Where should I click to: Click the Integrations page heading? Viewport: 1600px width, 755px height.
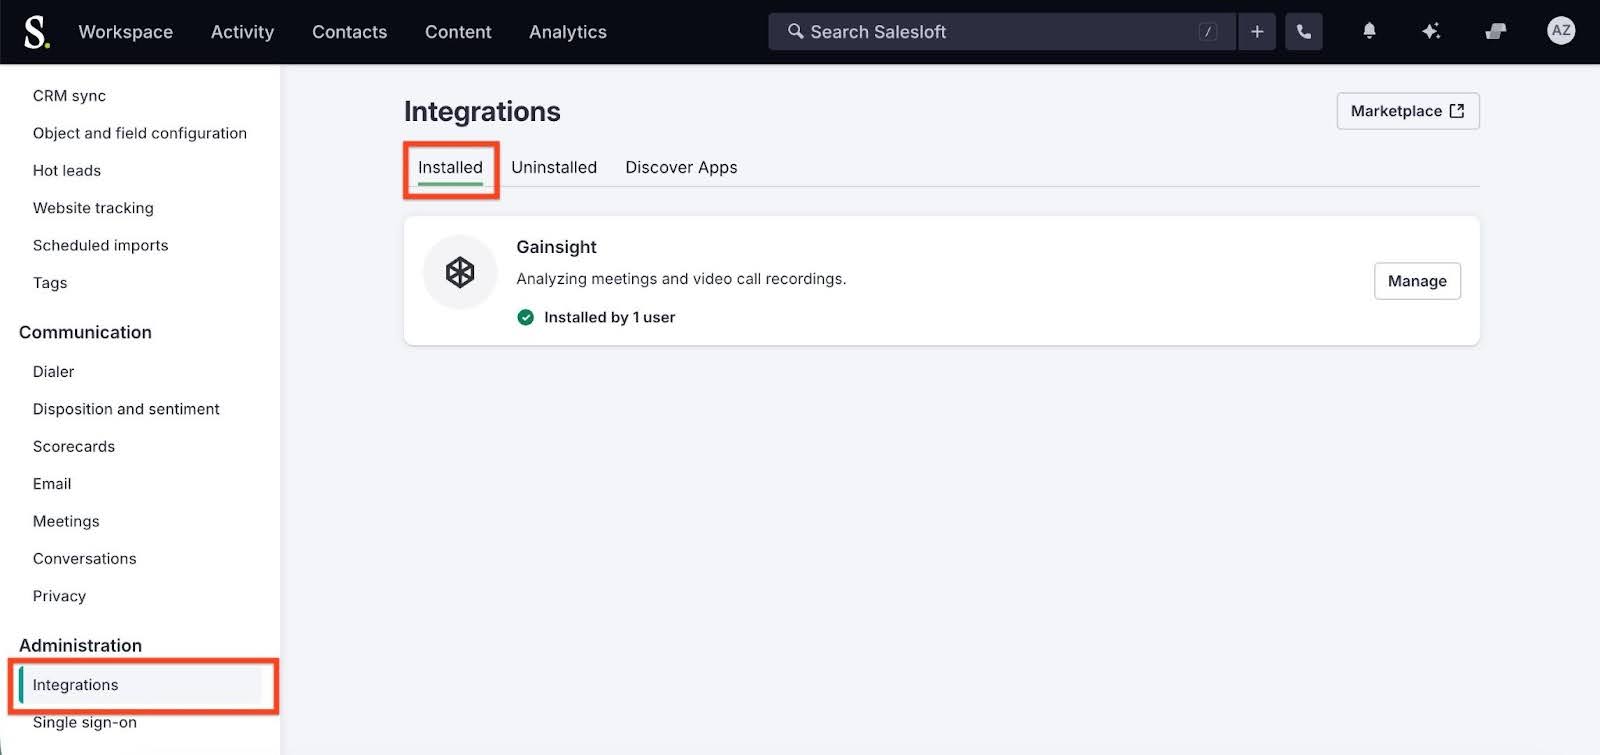pyautogui.click(x=482, y=111)
